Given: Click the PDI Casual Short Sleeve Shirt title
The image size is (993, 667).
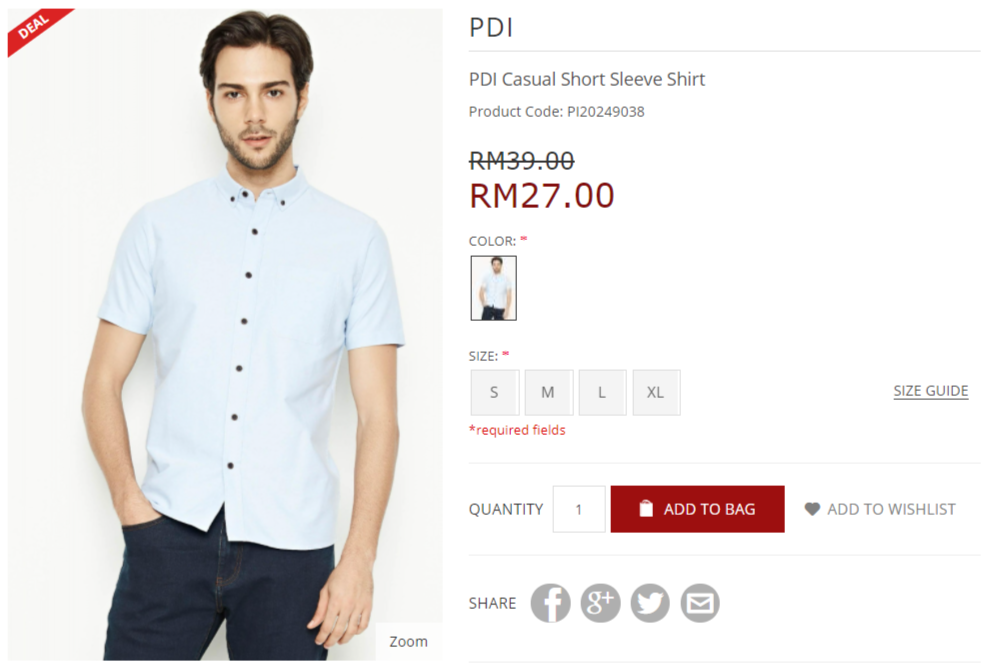Looking at the screenshot, I should (x=586, y=79).
